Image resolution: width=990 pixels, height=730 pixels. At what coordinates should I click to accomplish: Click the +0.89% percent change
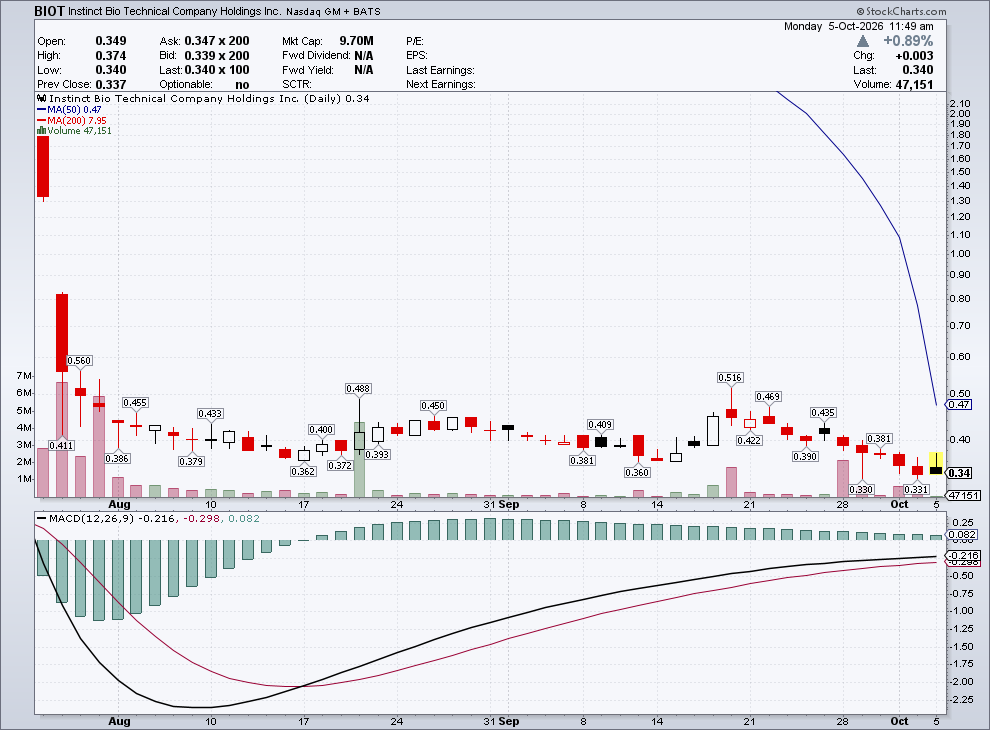click(908, 41)
